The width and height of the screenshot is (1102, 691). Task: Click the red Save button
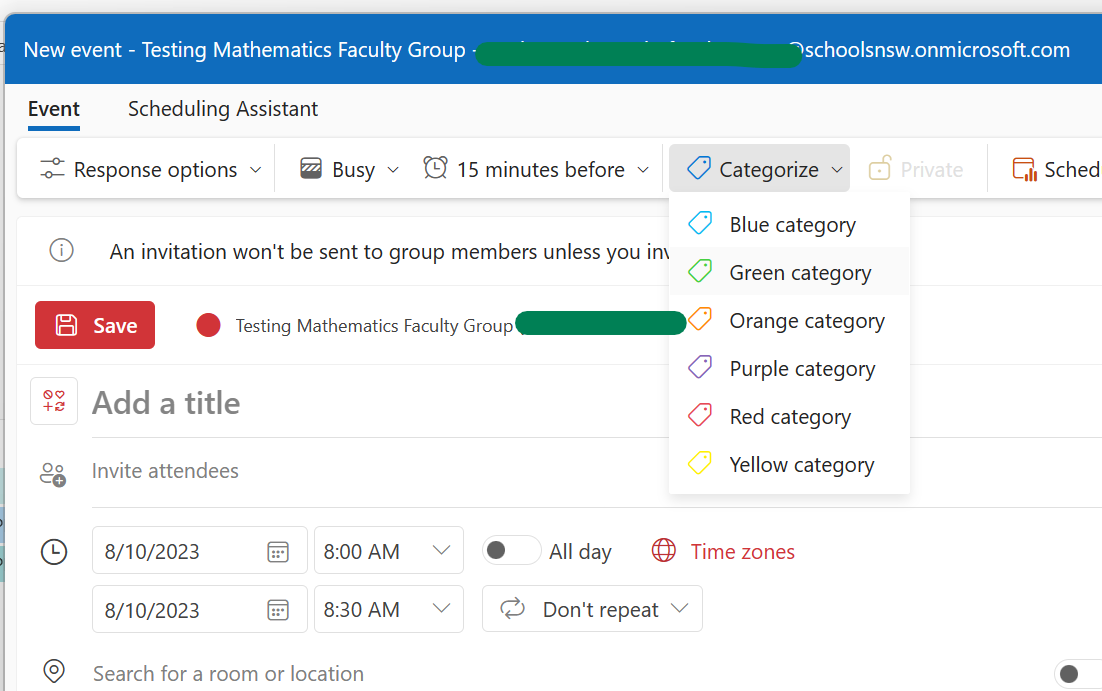(x=95, y=325)
